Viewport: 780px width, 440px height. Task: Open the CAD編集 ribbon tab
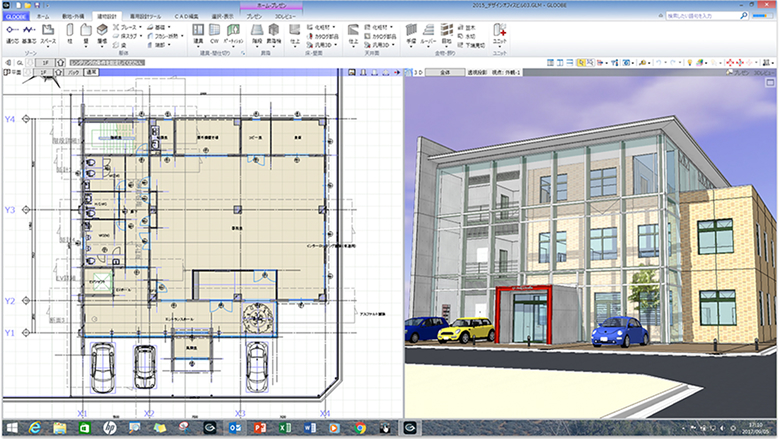(x=188, y=17)
